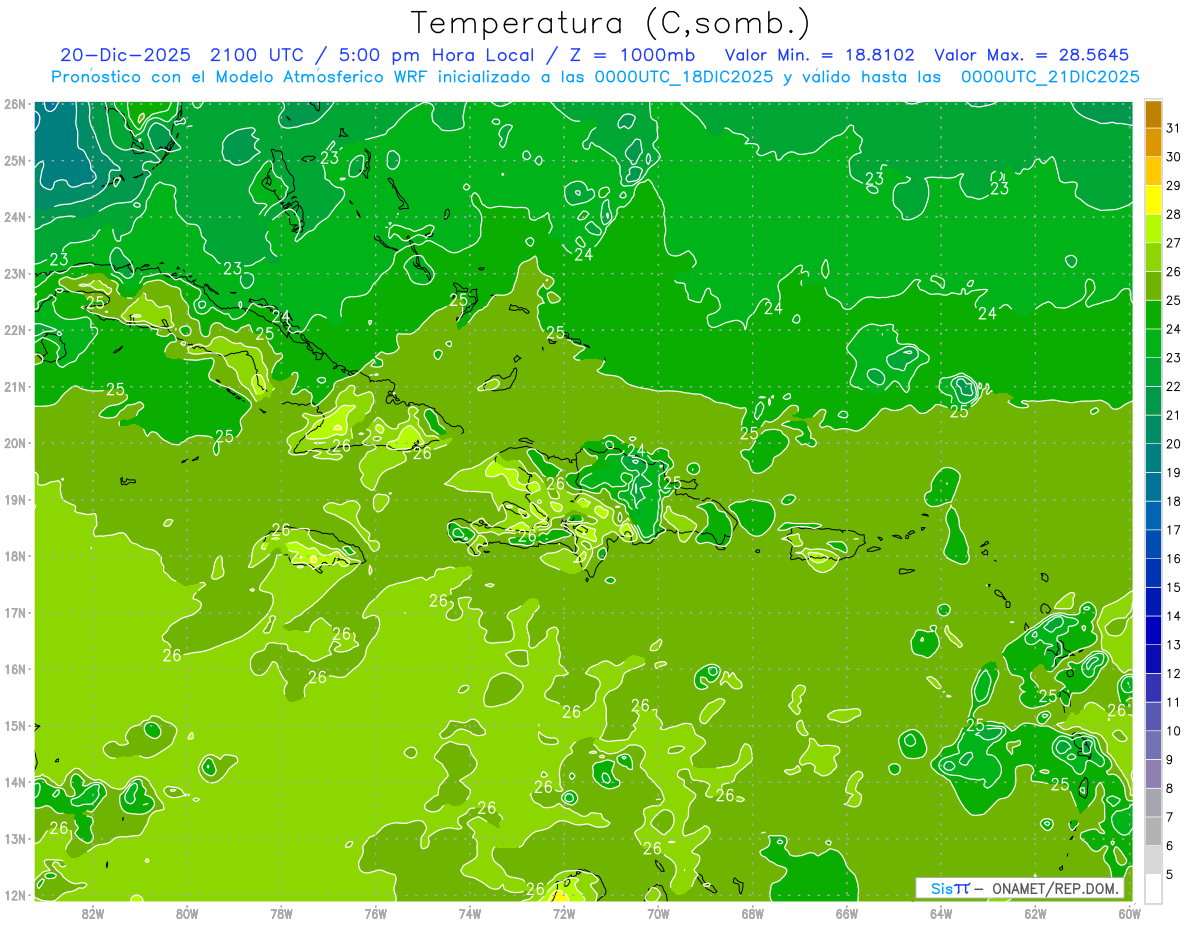Click the '18N' latitude axis label

(x=14, y=556)
